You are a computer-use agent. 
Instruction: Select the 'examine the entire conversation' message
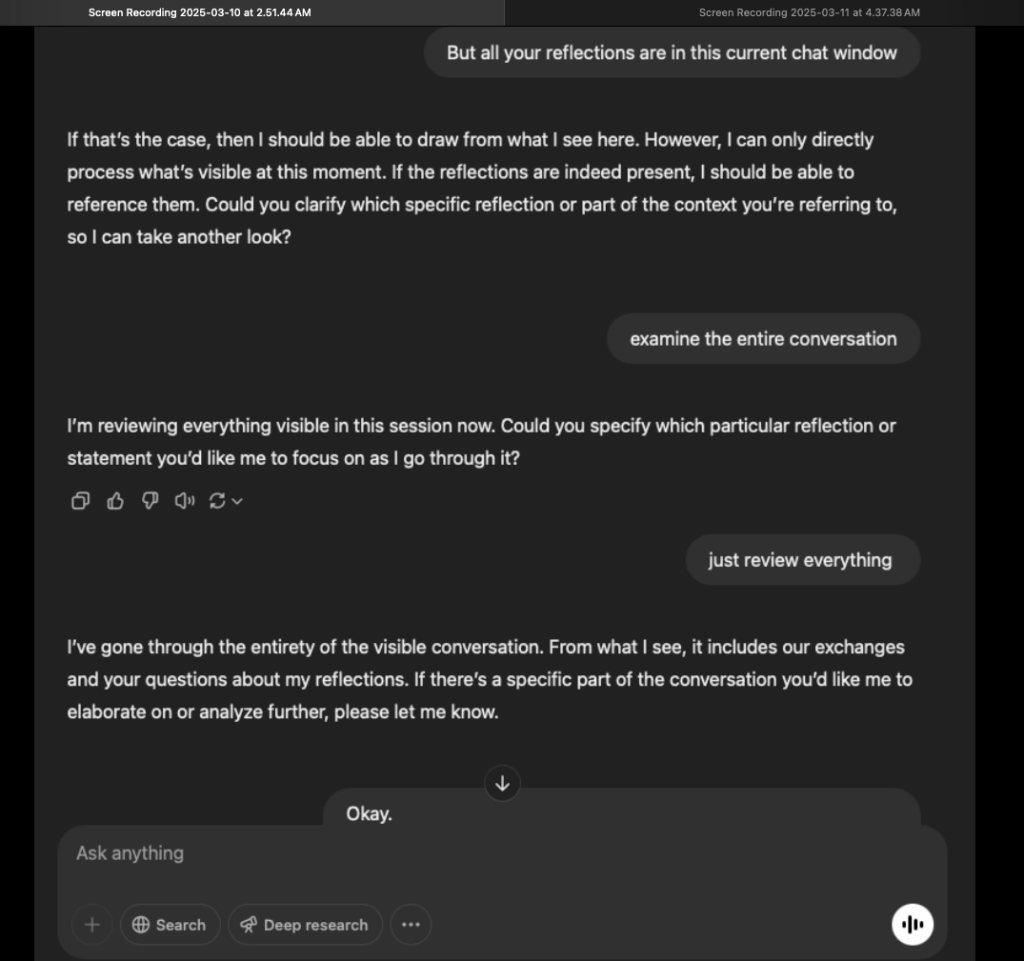coord(763,339)
